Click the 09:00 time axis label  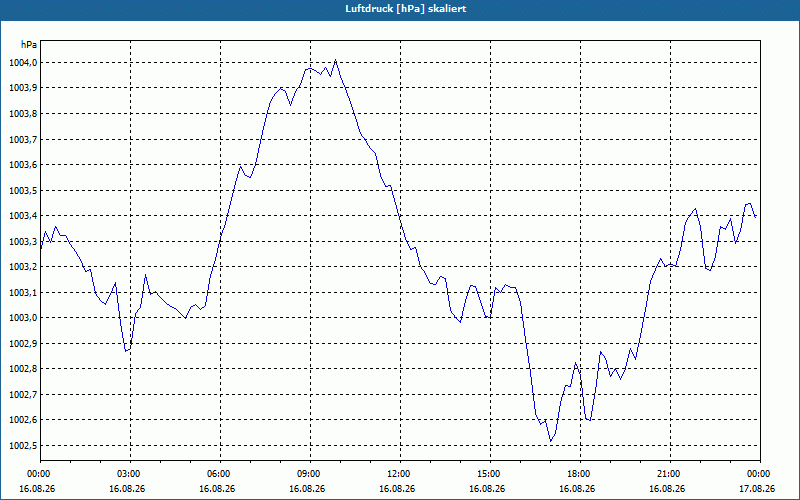310,474
